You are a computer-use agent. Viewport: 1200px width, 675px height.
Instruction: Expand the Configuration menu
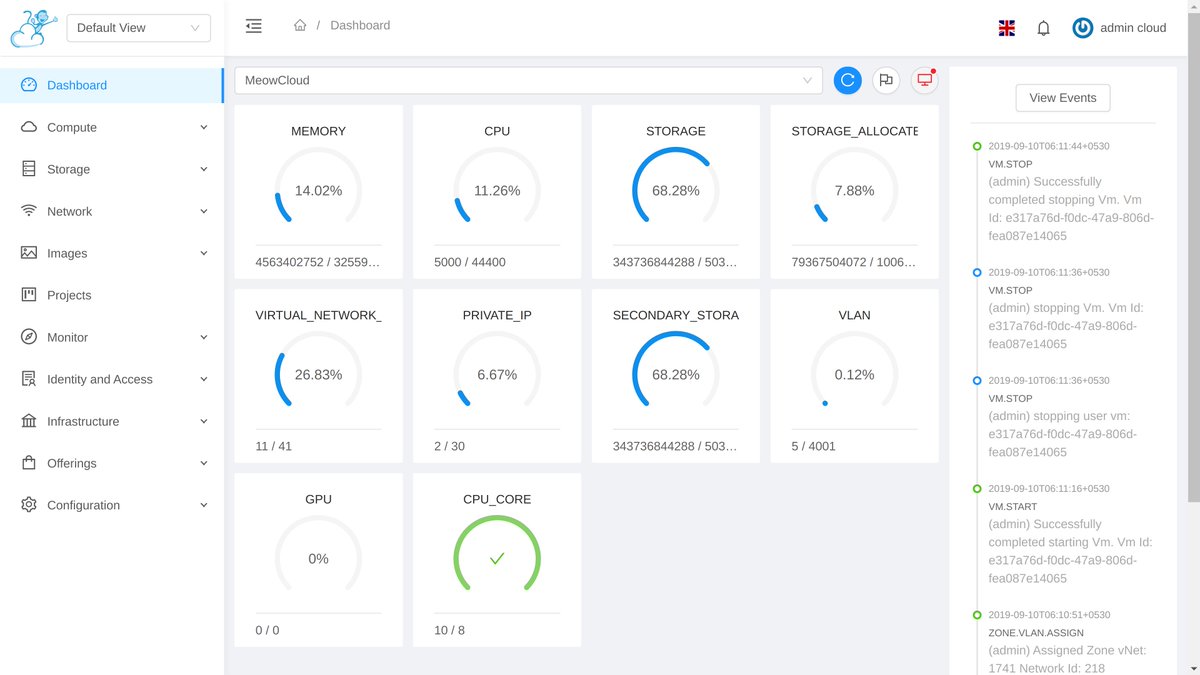[112, 505]
